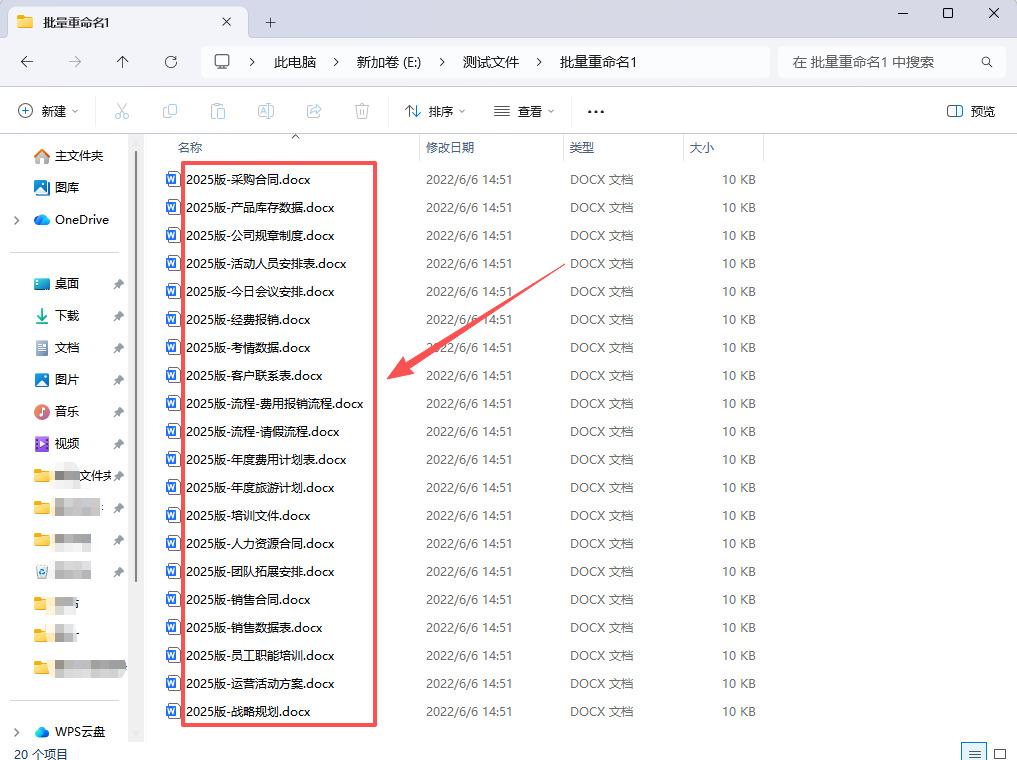Select WPS云盘 in sidebar

tap(69, 731)
